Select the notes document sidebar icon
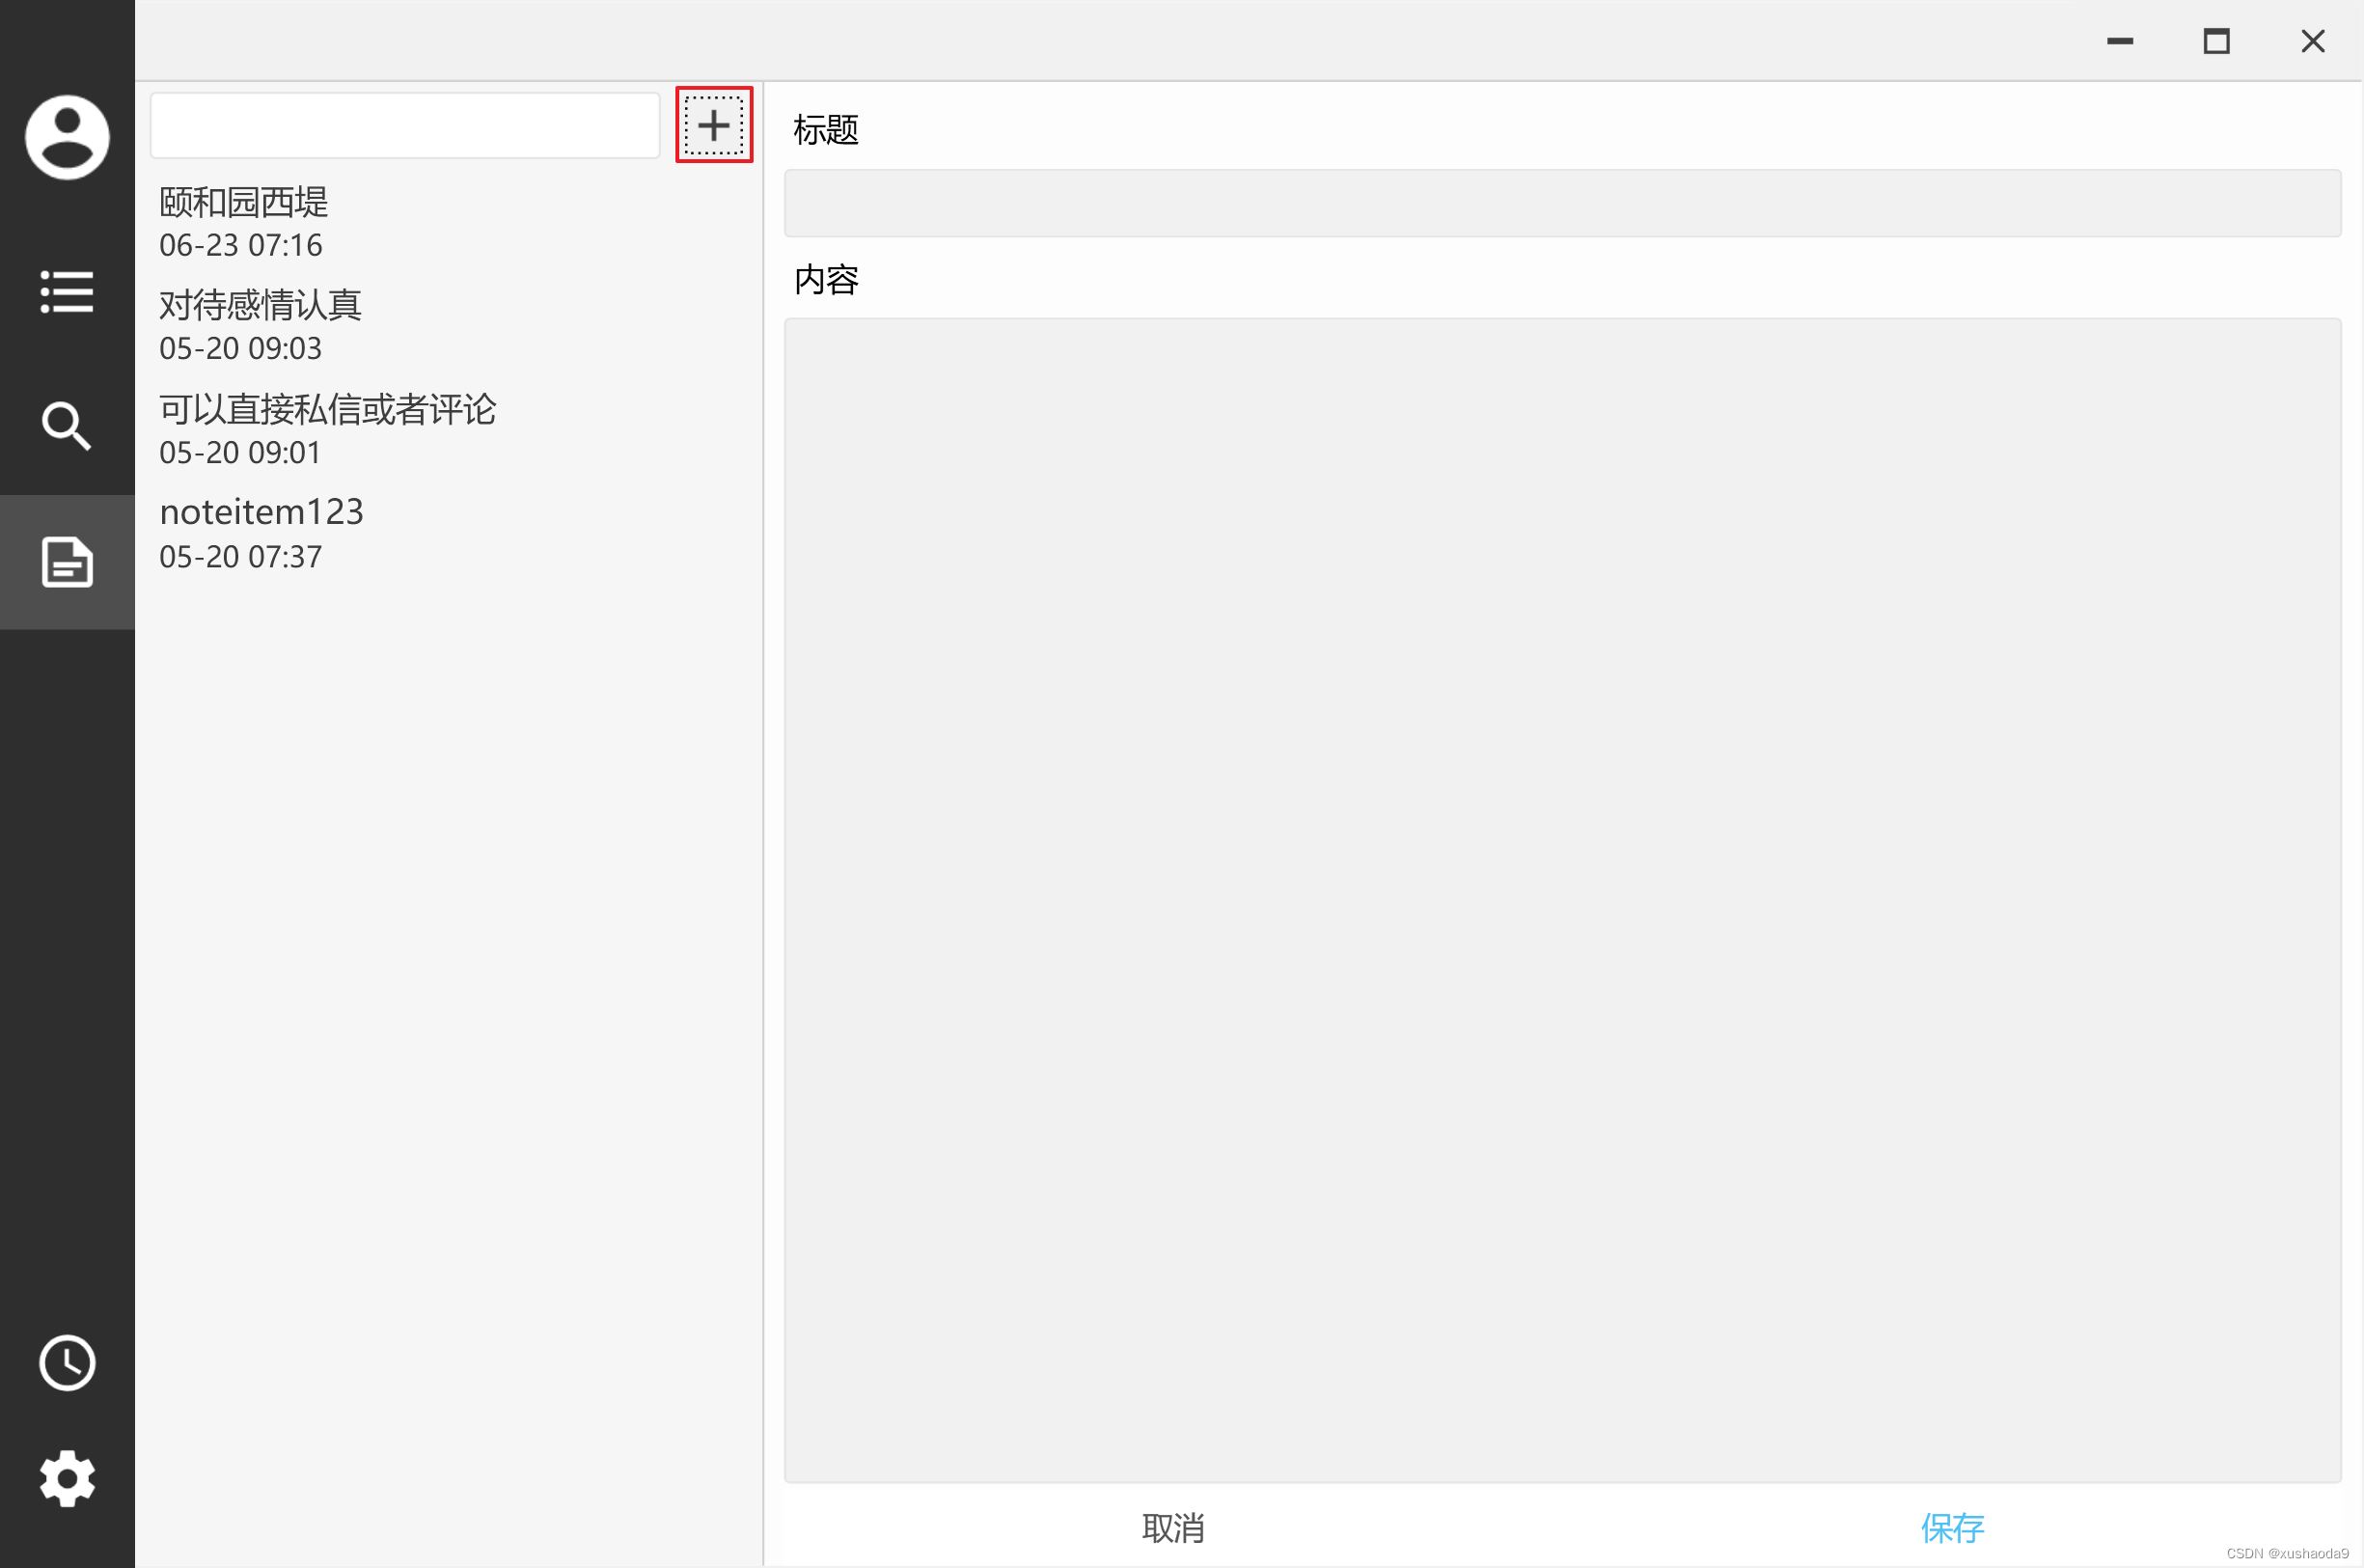The image size is (2364, 1568). point(67,561)
